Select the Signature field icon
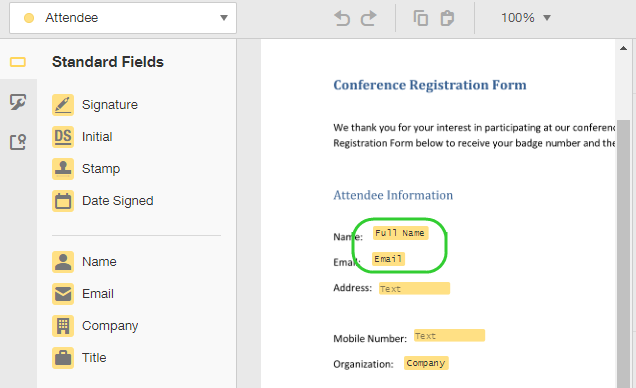Image resolution: width=636 pixels, height=388 pixels. pyautogui.click(x=63, y=105)
